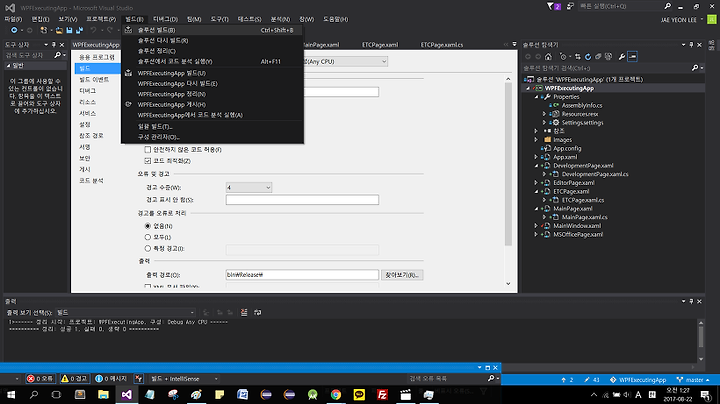Screen dimensions: 720x404
Task: Open the Debug menu in the menu bar
Action: (x=165, y=19)
